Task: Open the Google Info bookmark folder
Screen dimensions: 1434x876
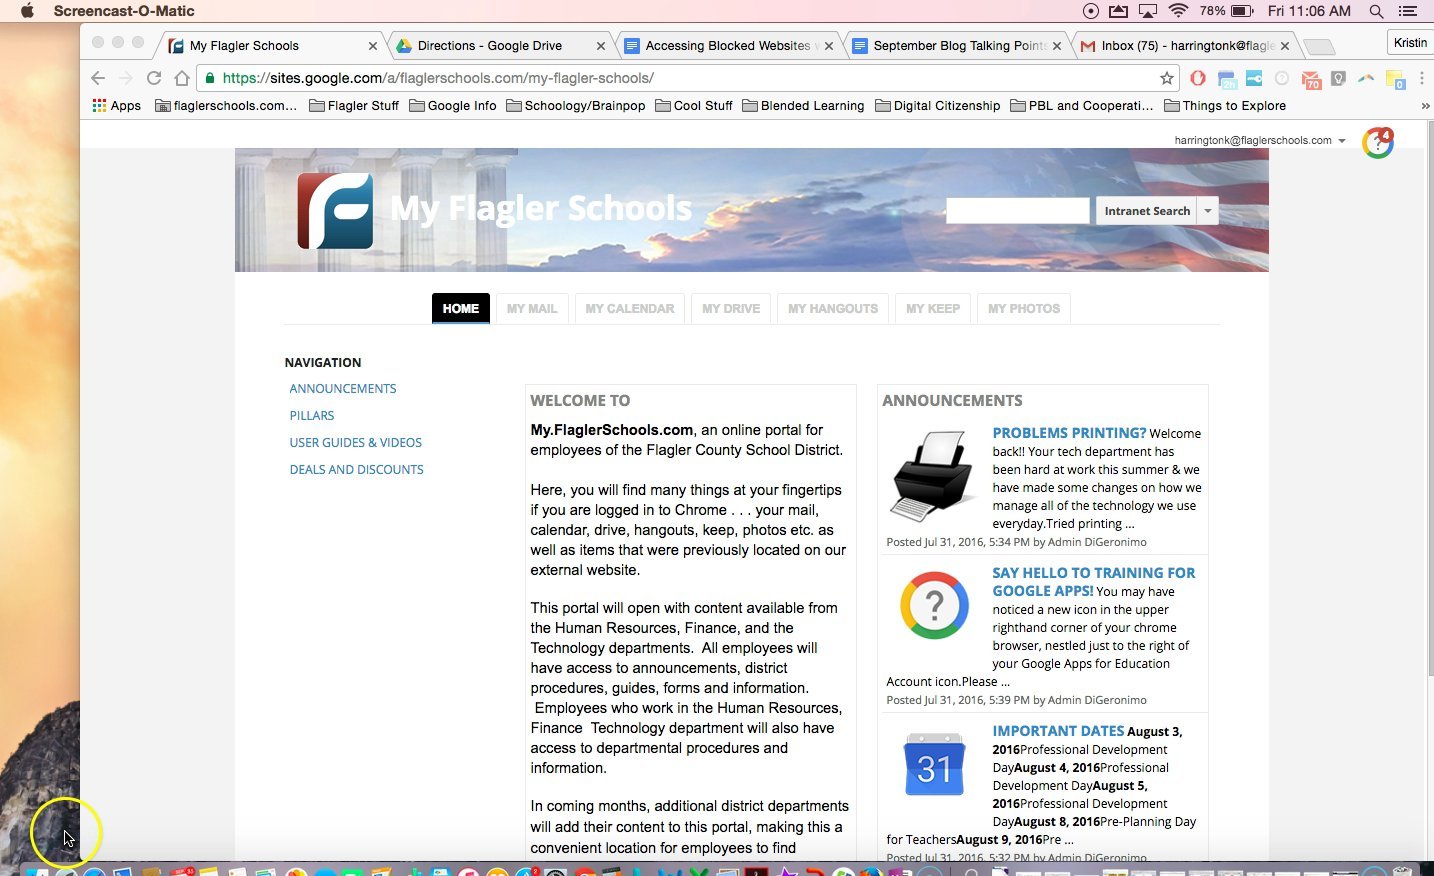Action: tap(453, 105)
